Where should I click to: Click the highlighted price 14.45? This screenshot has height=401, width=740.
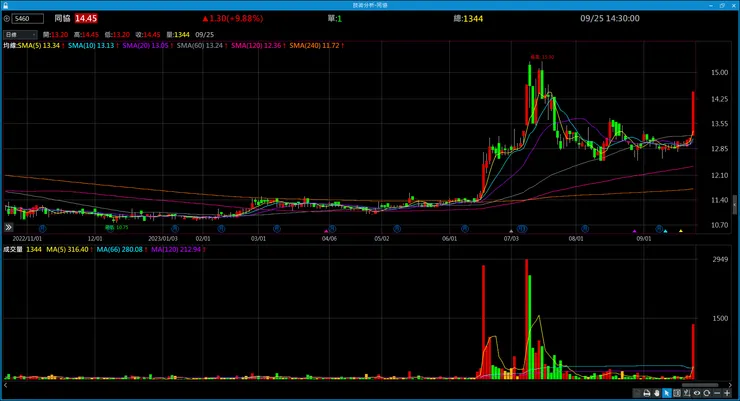click(x=86, y=18)
